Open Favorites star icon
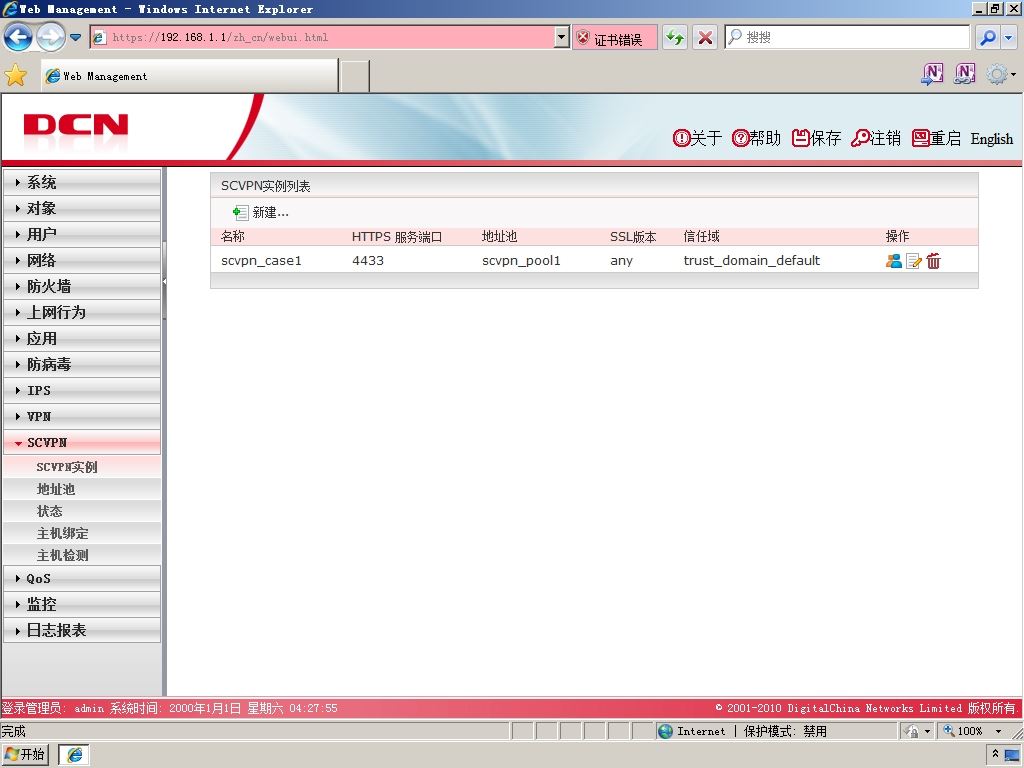Viewport: 1024px width, 768px height. pyautogui.click(x=16, y=76)
